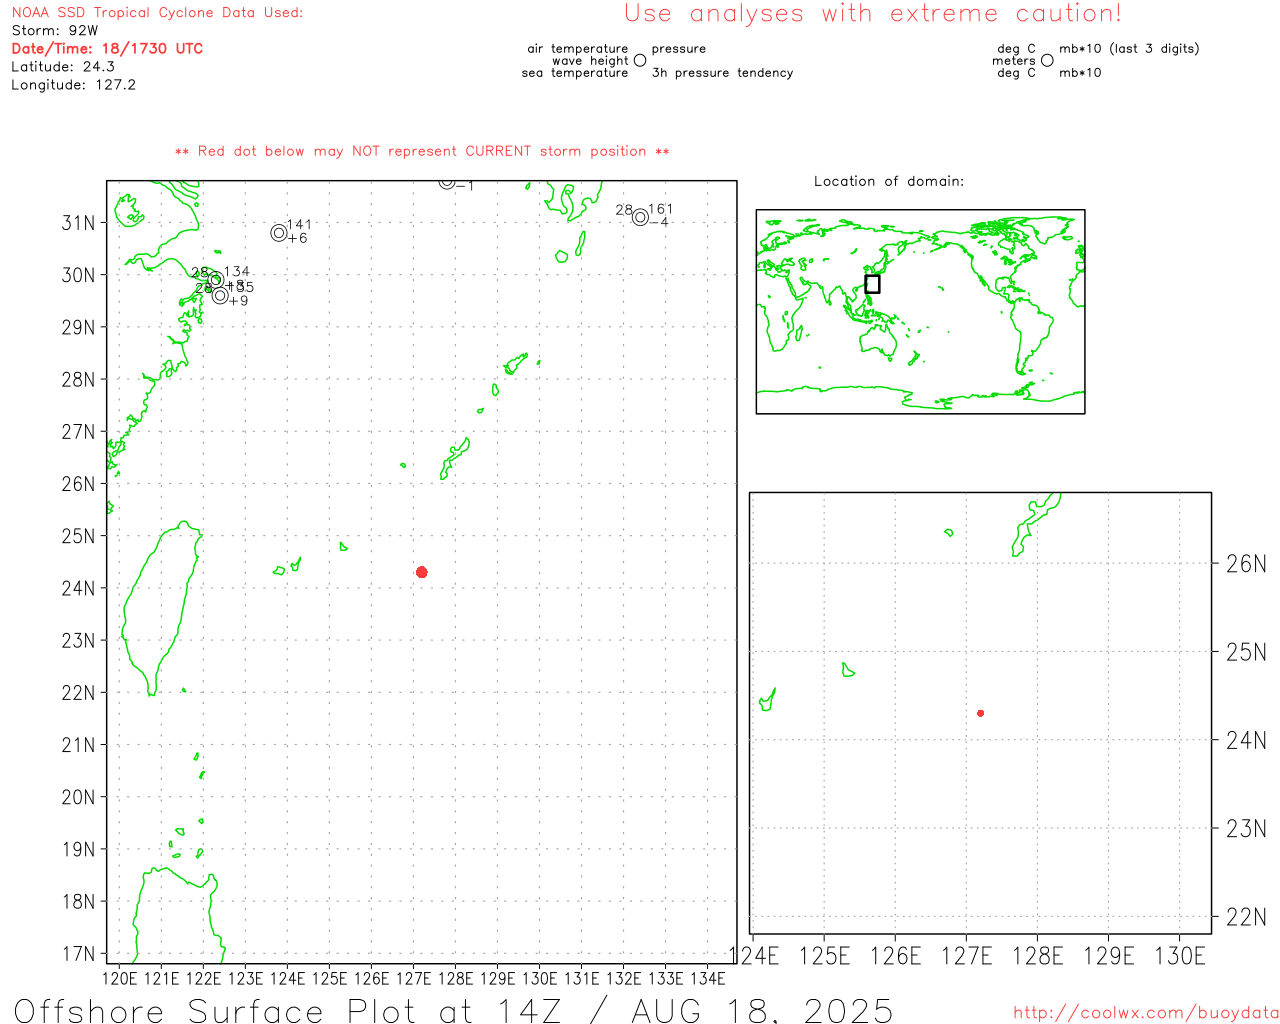Click the '23N' label on the inset map
This screenshot has width=1280, height=1024.
(1246, 829)
